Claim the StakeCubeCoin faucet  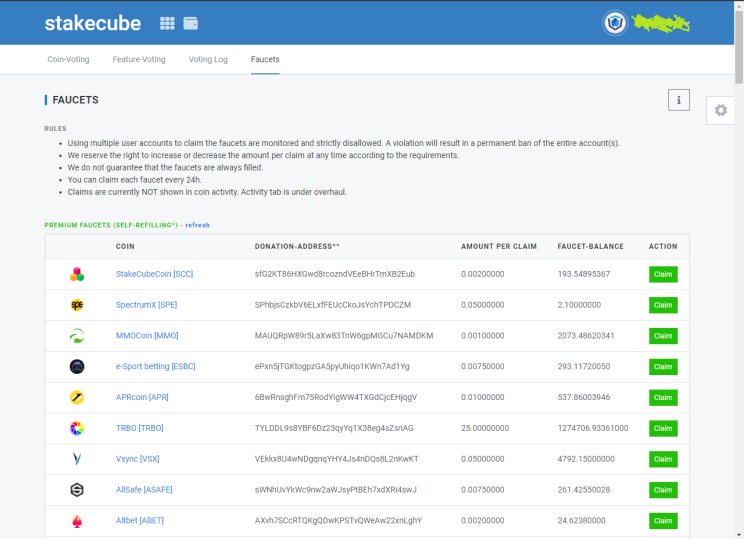pyautogui.click(x=663, y=274)
